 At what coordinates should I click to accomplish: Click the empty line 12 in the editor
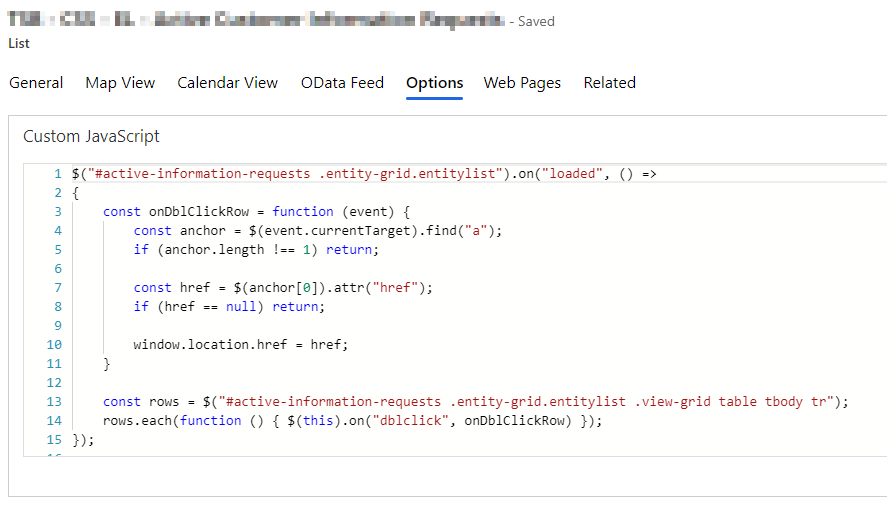click(x=300, y=383)
